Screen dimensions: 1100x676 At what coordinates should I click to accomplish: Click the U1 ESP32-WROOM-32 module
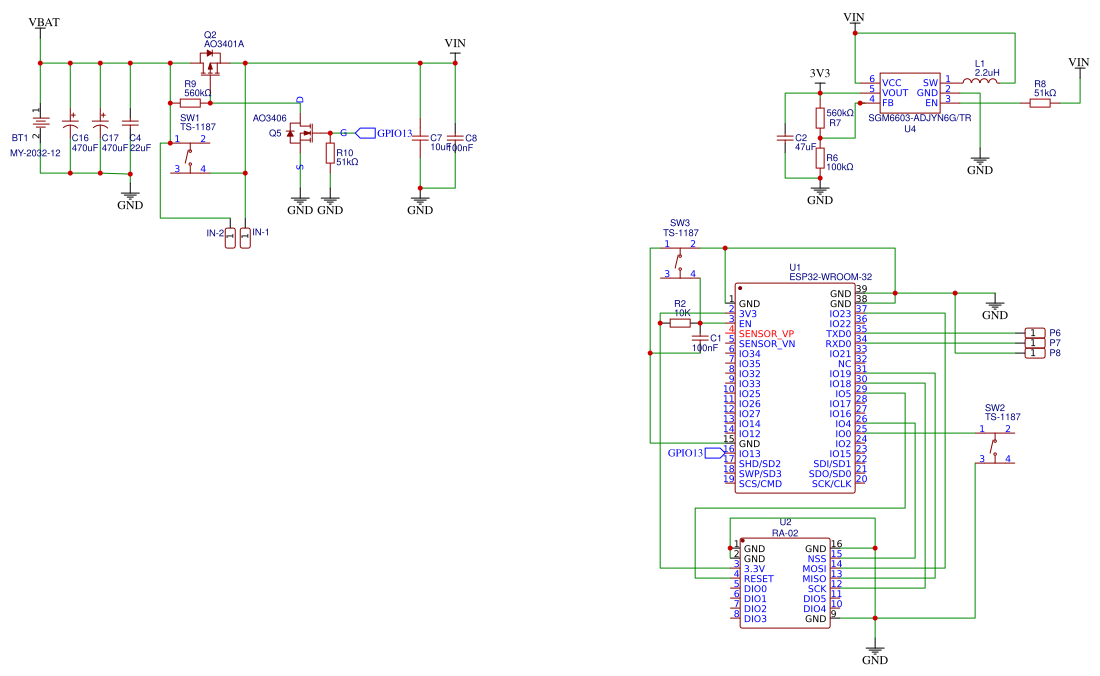coord(795,390)
